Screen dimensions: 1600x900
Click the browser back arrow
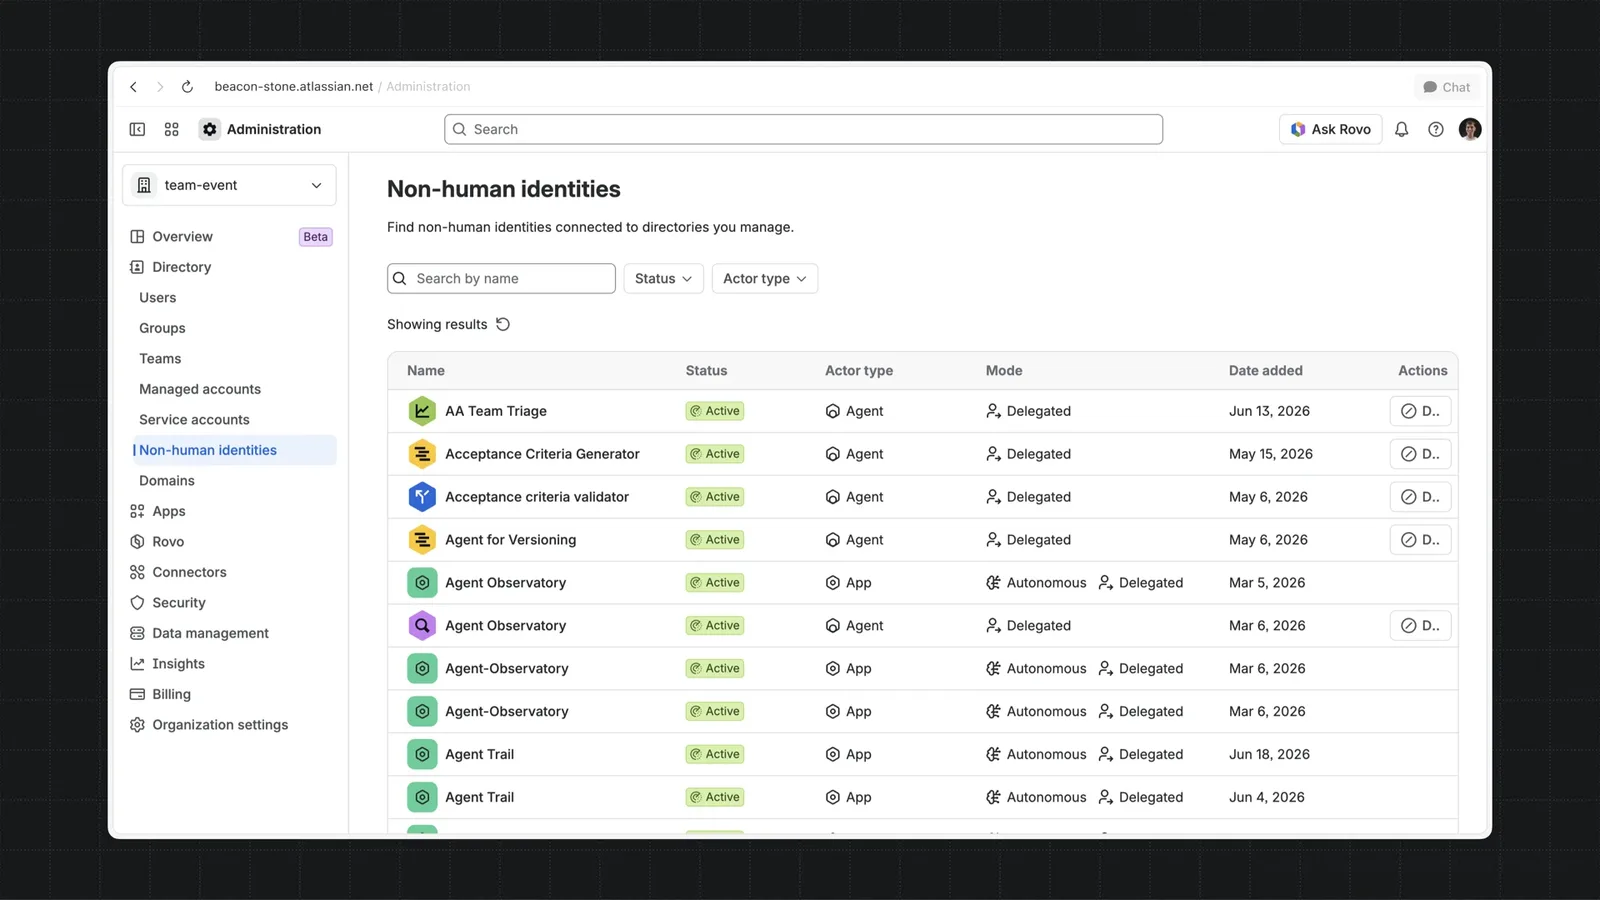click(133, 87)
